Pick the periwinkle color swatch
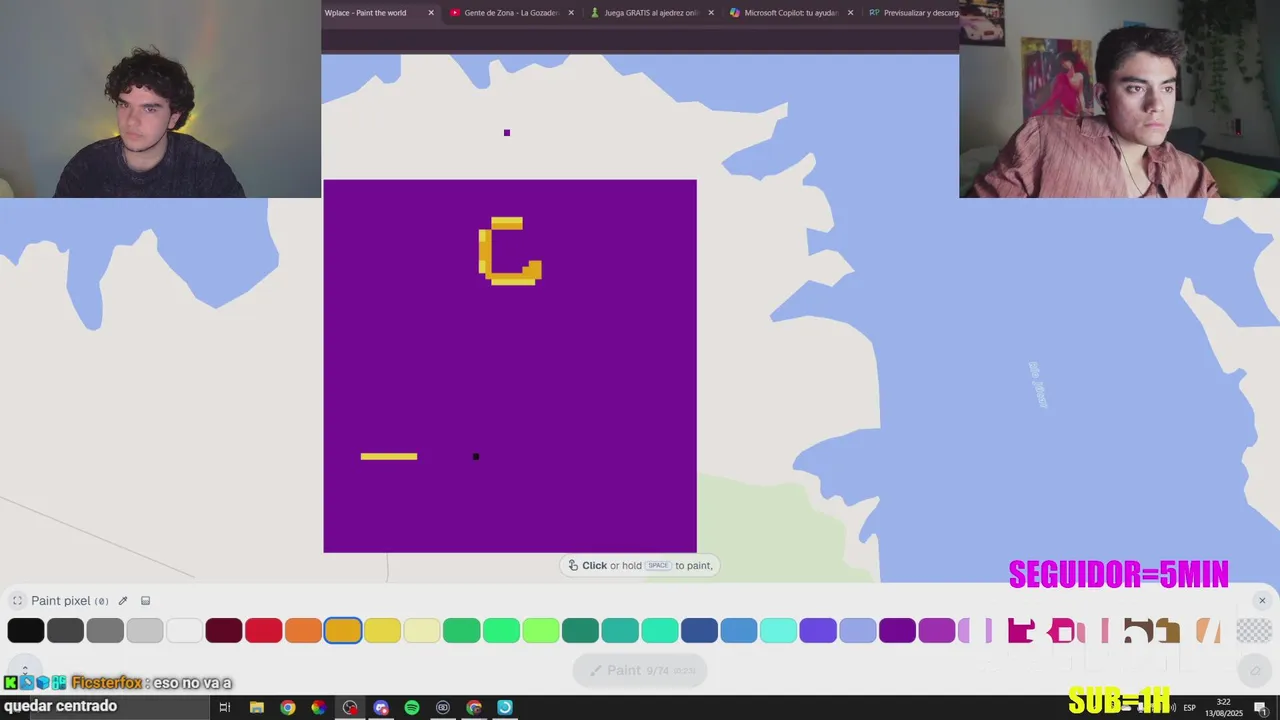The height and width of the screenshot is (720, 1280). tap(858, 630)
